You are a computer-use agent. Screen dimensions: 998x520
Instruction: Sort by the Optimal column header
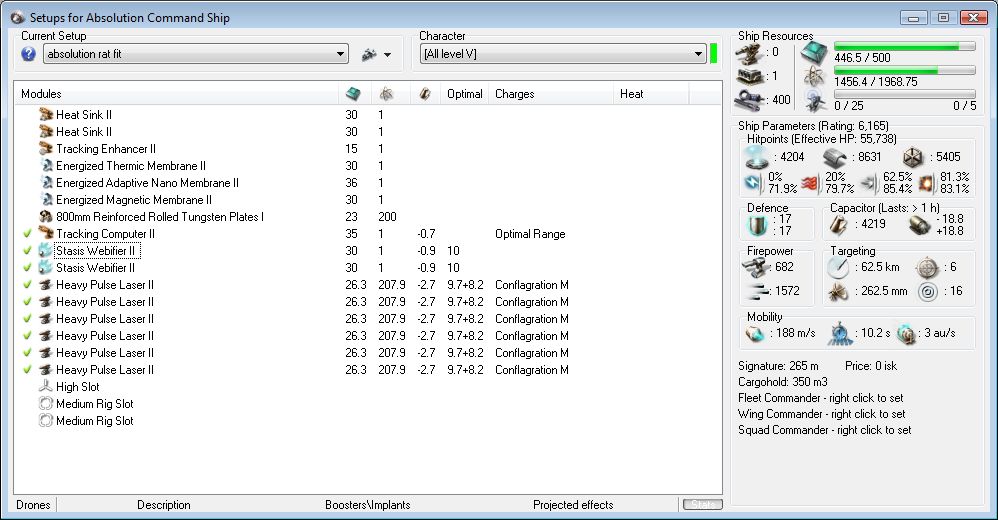(x=465, y=94)
